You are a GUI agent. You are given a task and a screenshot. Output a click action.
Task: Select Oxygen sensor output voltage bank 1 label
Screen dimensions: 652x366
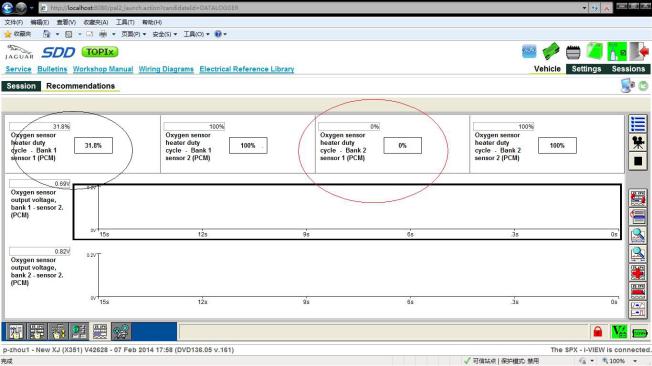[37, 204]
